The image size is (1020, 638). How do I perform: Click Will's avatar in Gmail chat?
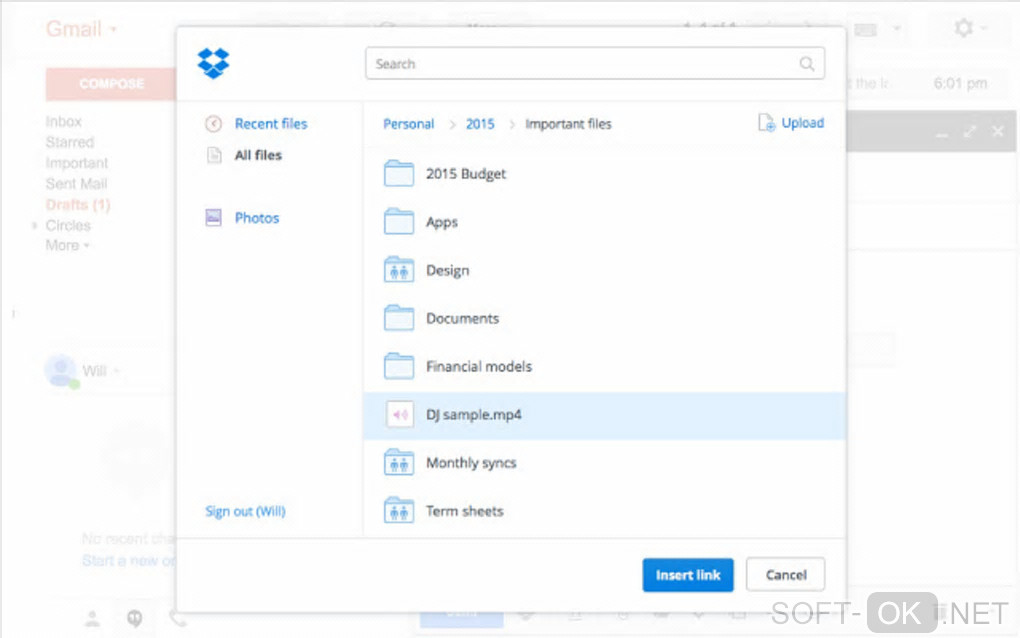tap(60, 371)
